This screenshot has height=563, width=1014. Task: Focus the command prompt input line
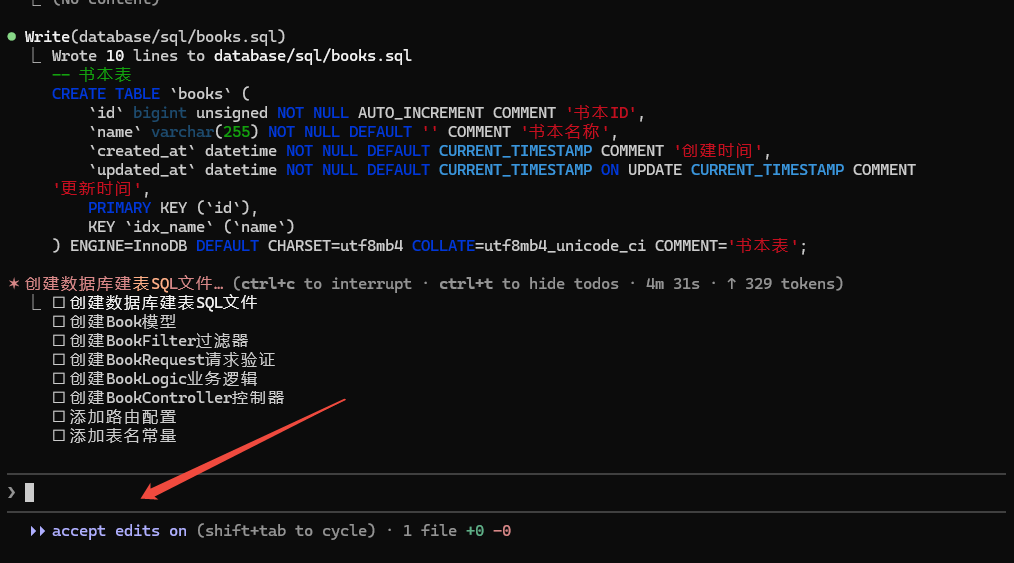(500, 492)
